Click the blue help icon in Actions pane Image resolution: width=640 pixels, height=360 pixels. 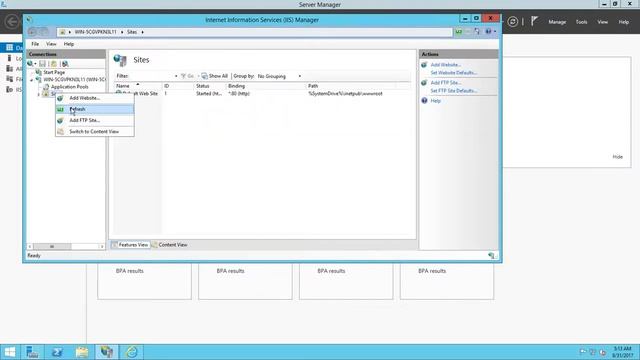coord(424,100)
